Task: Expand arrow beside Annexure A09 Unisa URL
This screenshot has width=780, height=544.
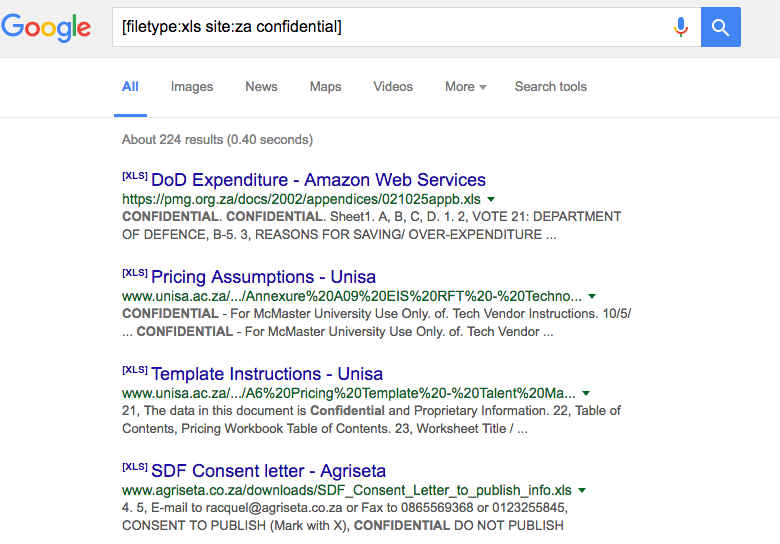Action: 592,296
